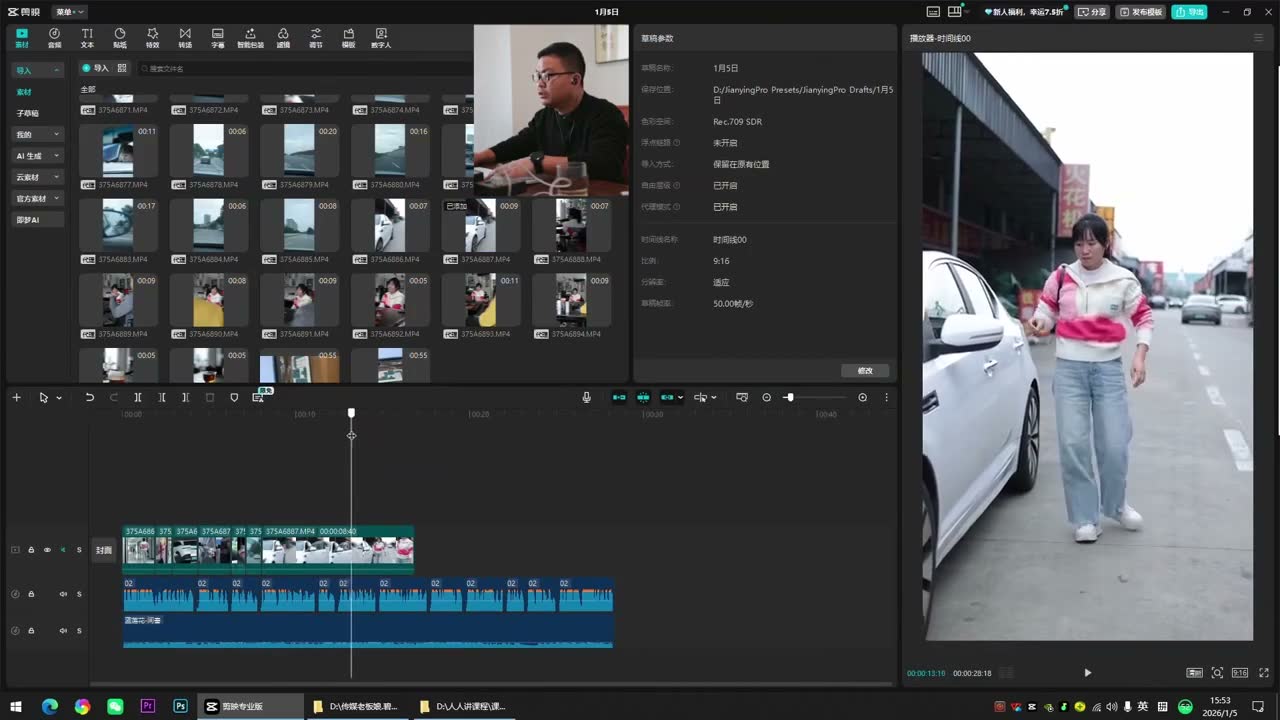Open the 特效 (effects) panel icon
Viewport: 1280px width, 720px height.
pos(152,38)
